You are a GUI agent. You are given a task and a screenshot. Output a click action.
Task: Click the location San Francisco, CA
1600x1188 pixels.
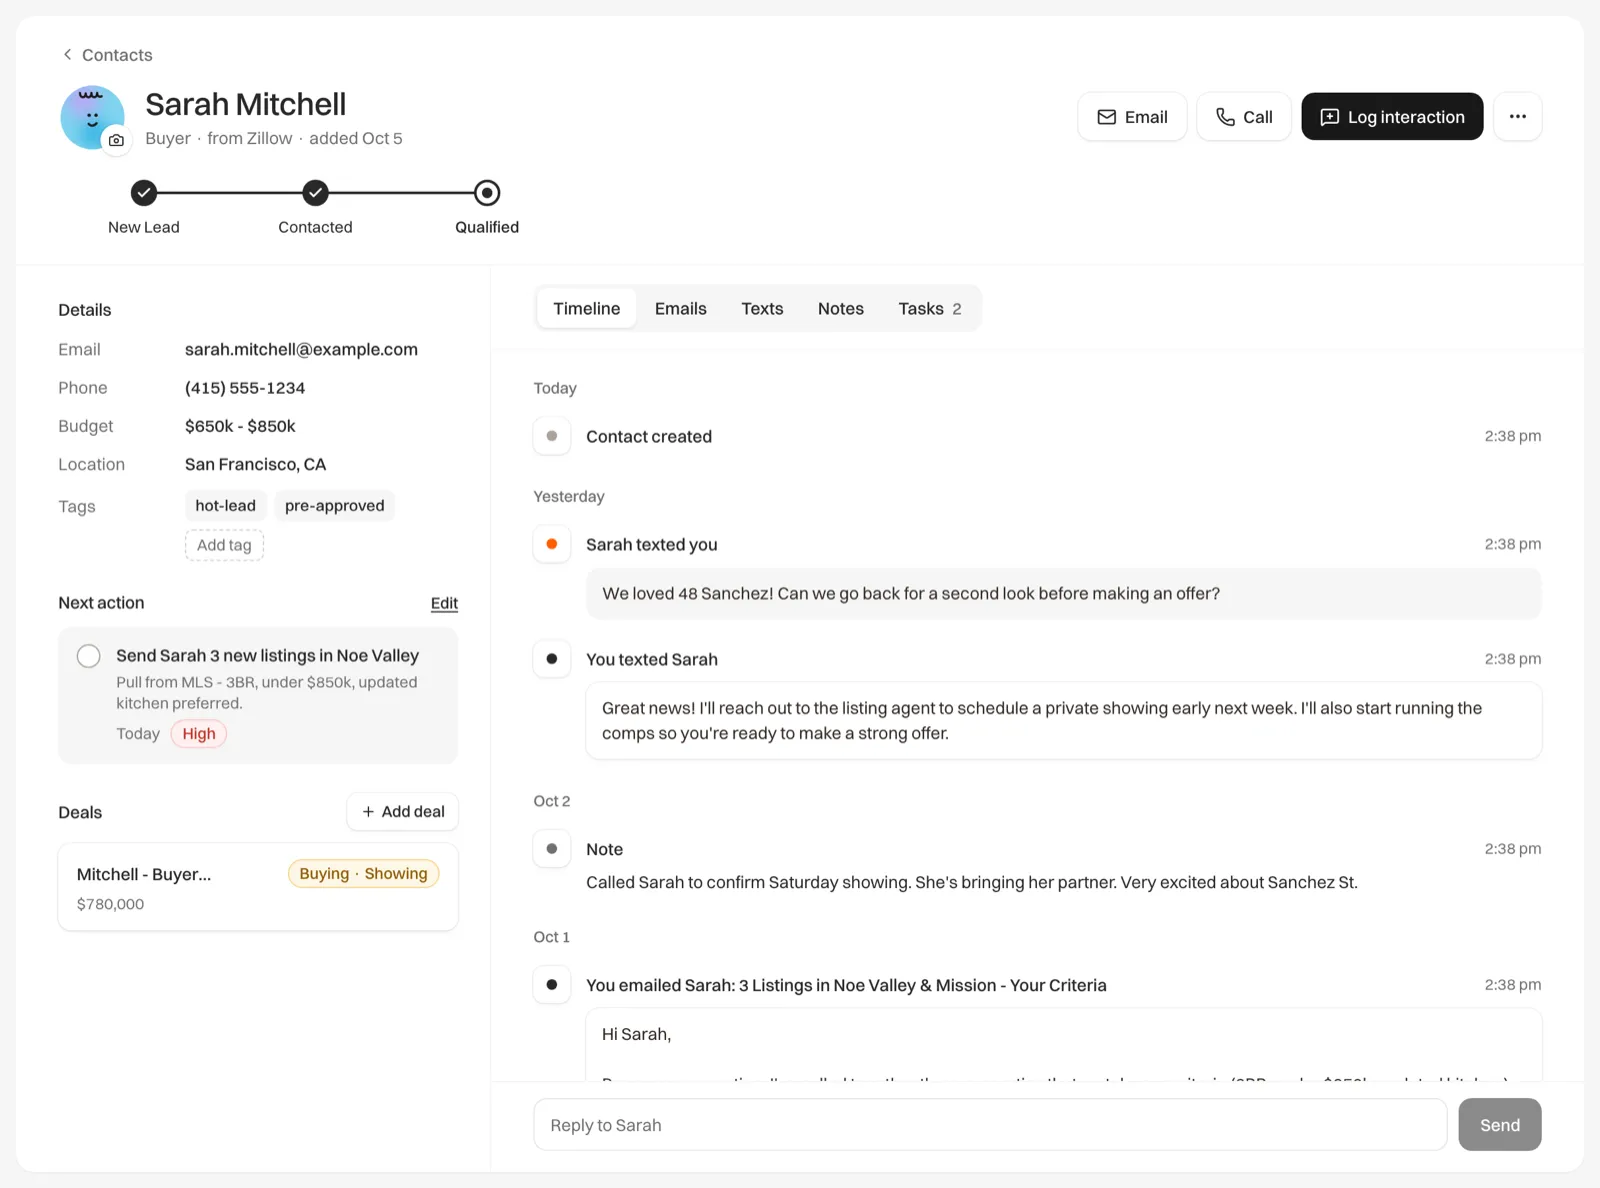coord(255,465)
